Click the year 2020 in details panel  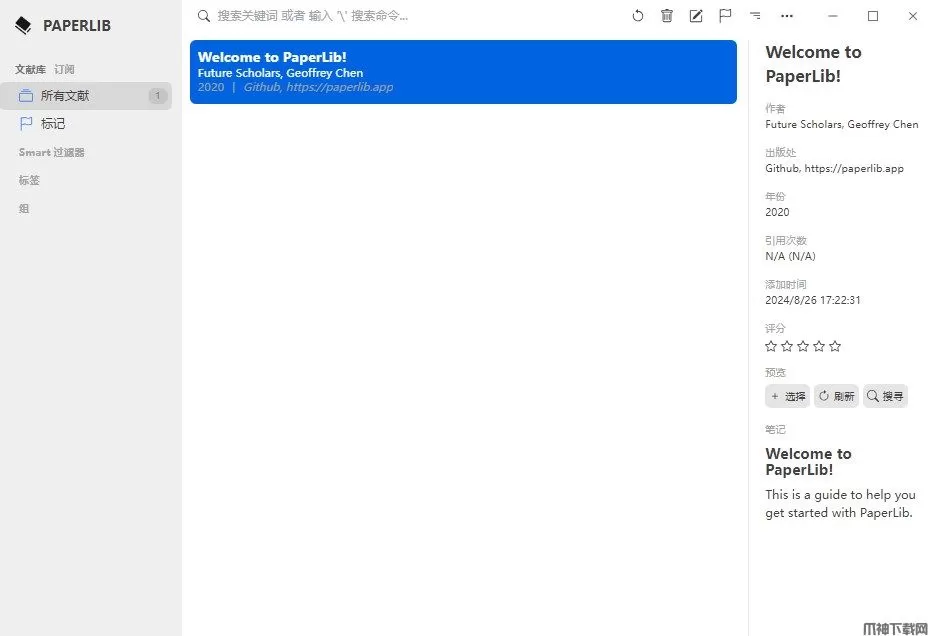tap(777, 212)
